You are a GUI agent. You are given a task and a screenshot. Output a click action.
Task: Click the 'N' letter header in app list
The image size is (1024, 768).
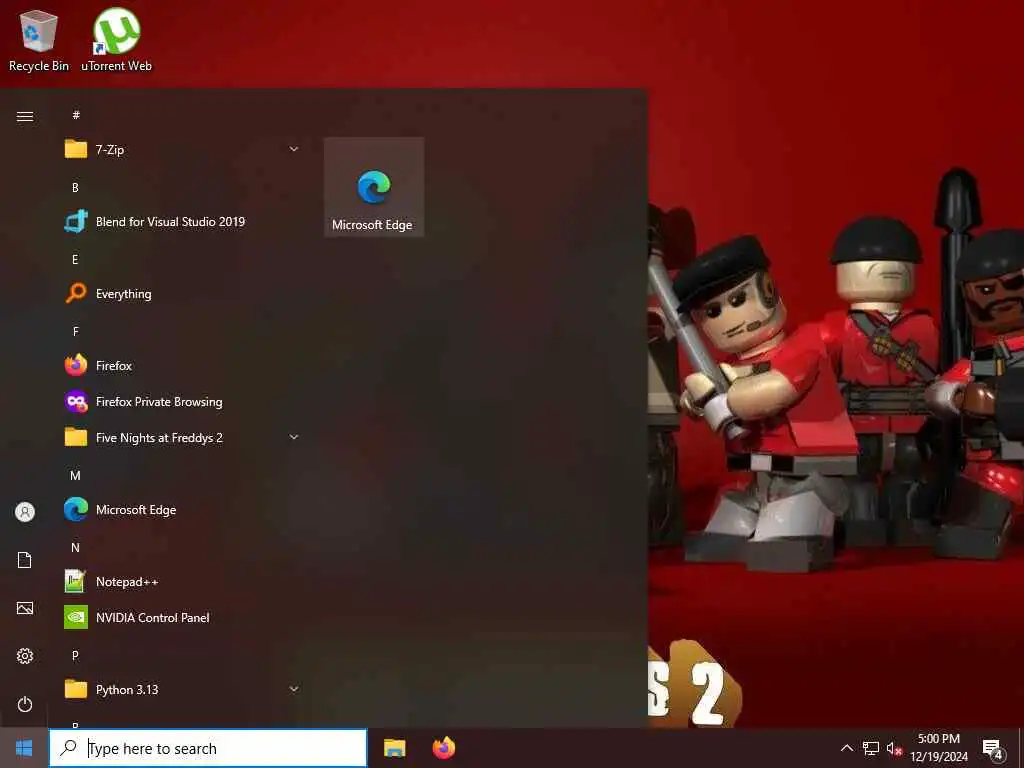point(75,547)
